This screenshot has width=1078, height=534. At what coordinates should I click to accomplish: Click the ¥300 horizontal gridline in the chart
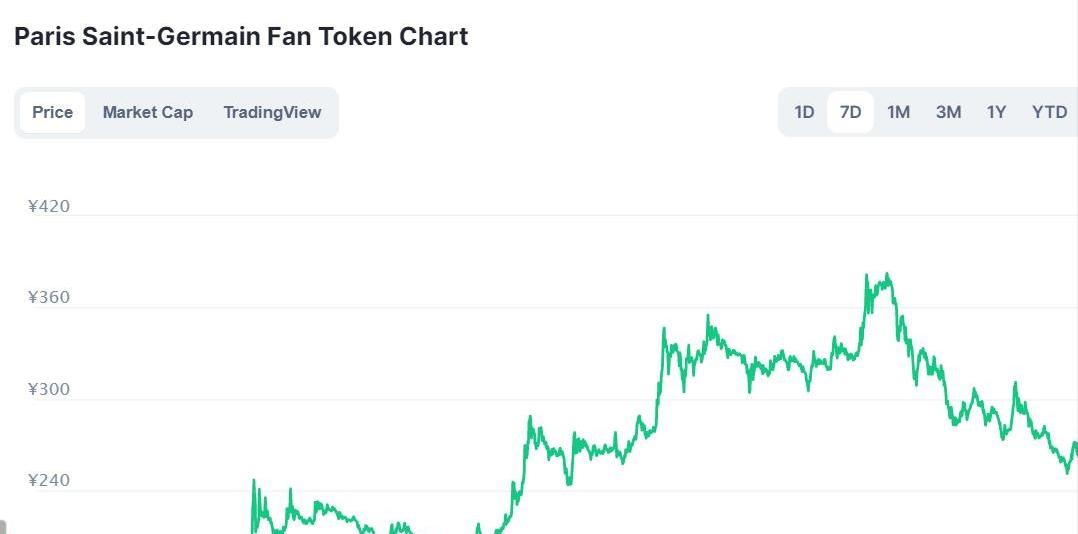pyautogui.click(x=400, y=399)
